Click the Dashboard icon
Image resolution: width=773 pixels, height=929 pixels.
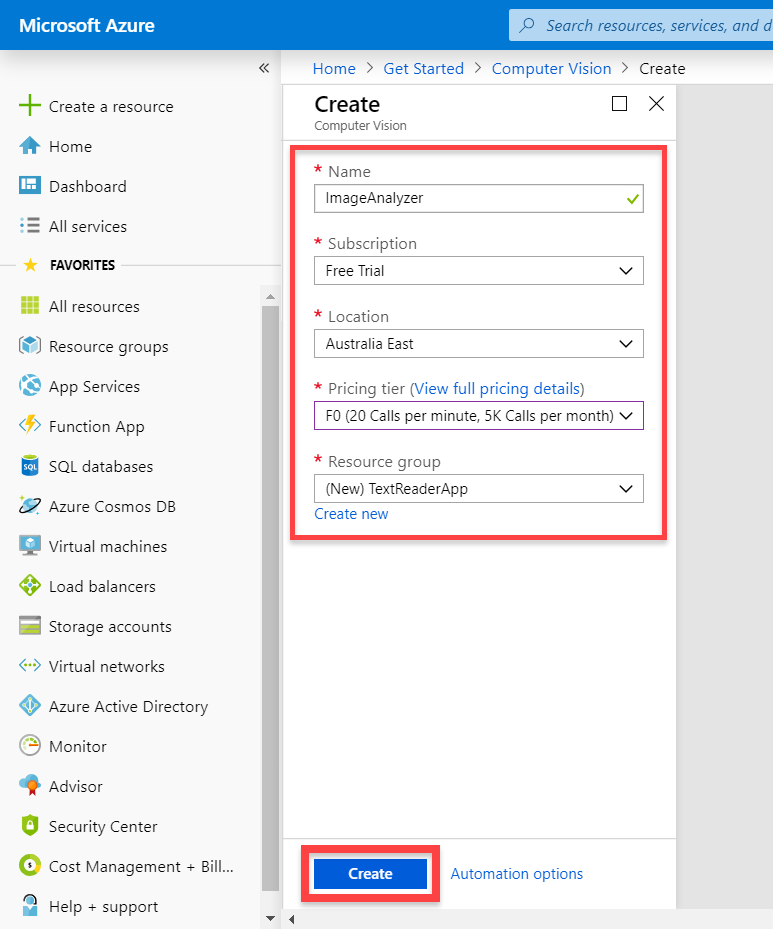30,185
